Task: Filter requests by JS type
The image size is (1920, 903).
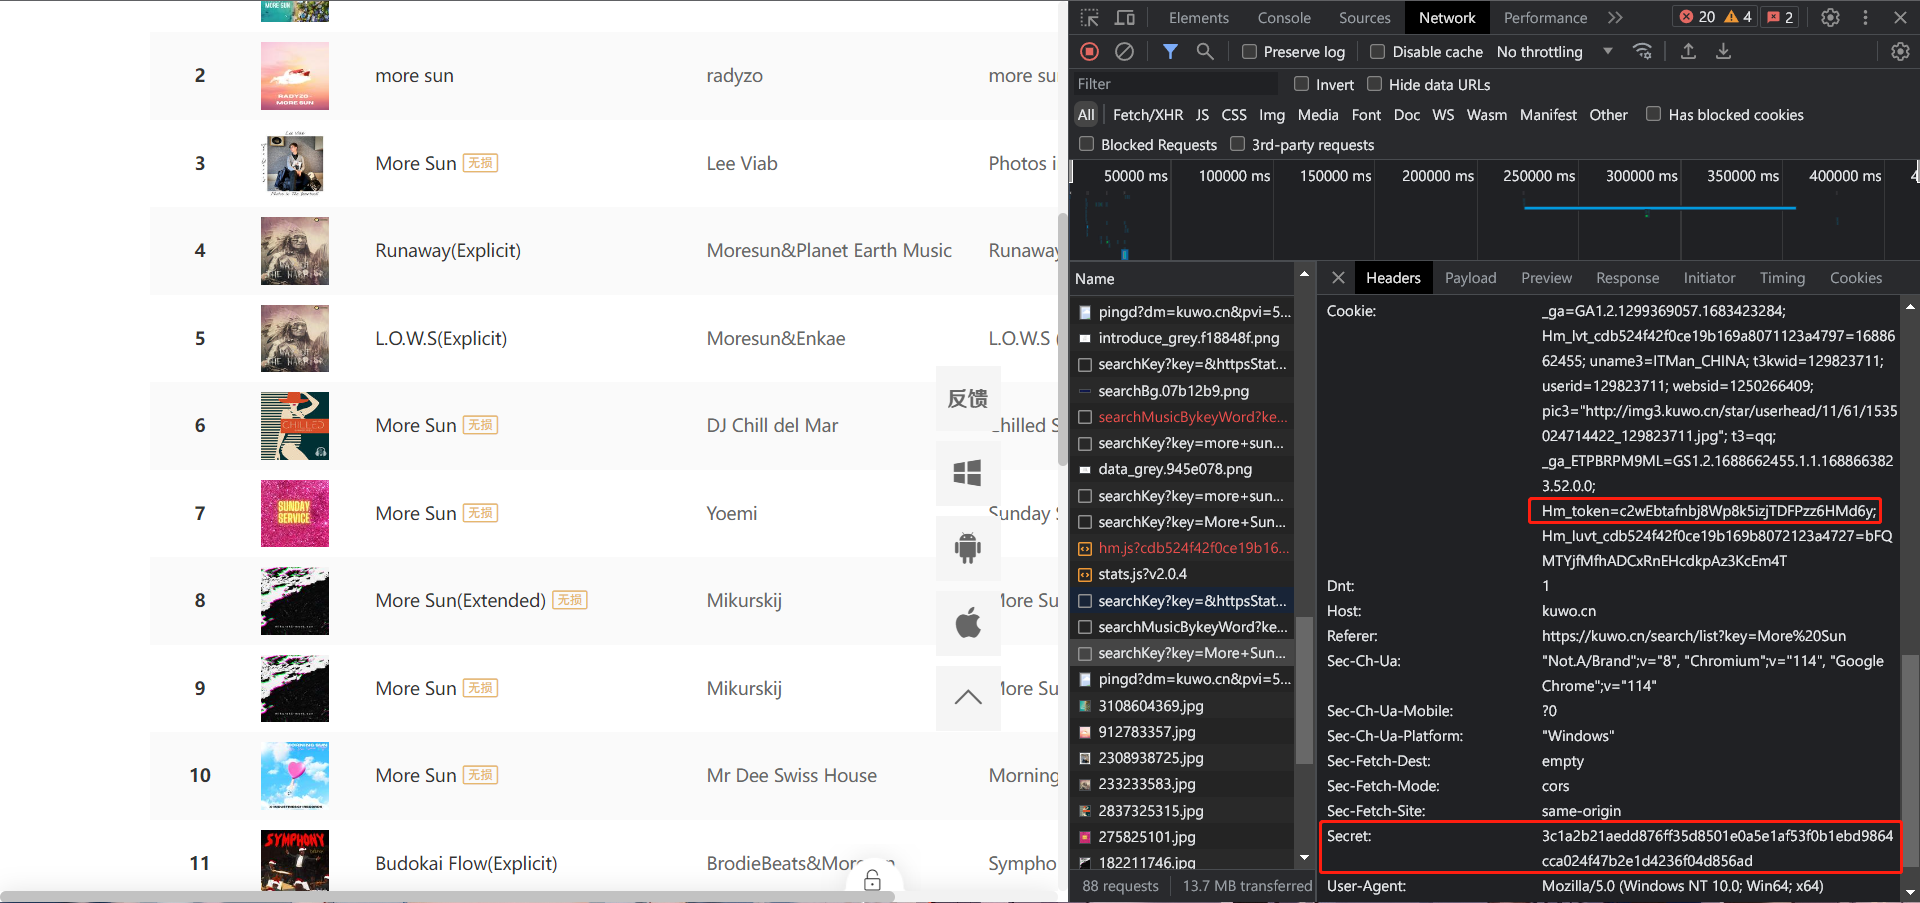Action: pyautogui.click(x=1202, y=115)
